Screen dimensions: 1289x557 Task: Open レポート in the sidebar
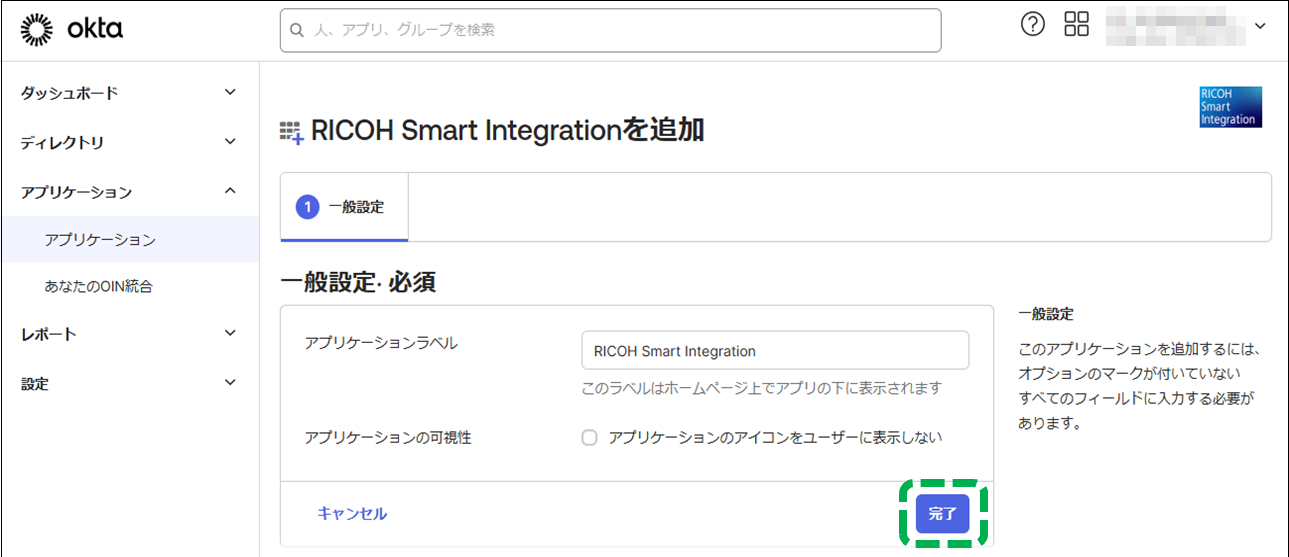(x=49, y=334)
